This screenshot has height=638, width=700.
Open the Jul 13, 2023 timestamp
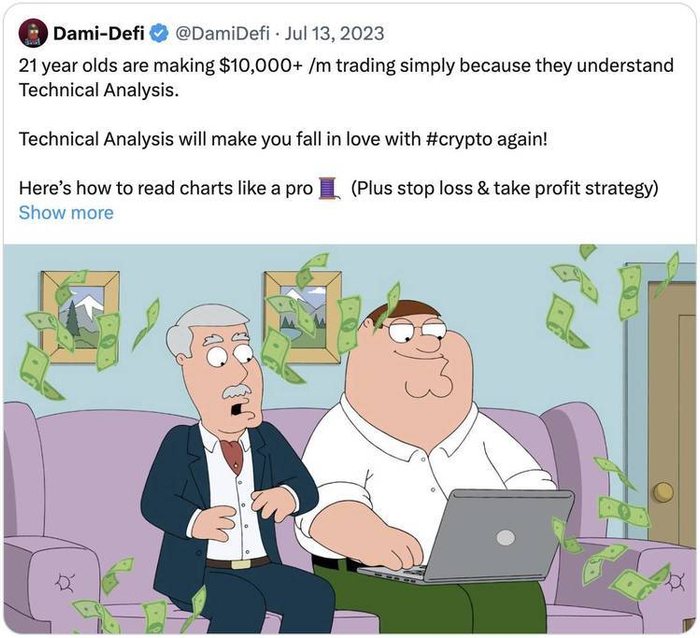[334, 33]
